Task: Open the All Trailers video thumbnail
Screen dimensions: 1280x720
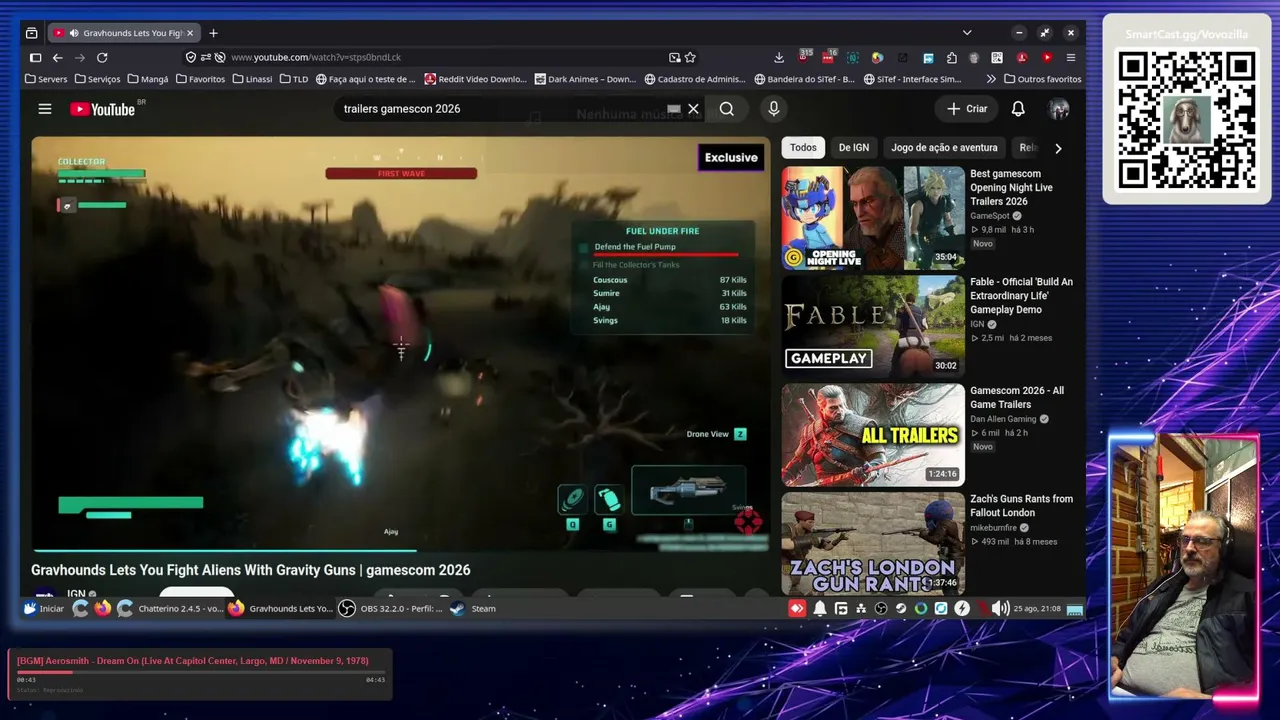Action: click(x=873, y=435)
